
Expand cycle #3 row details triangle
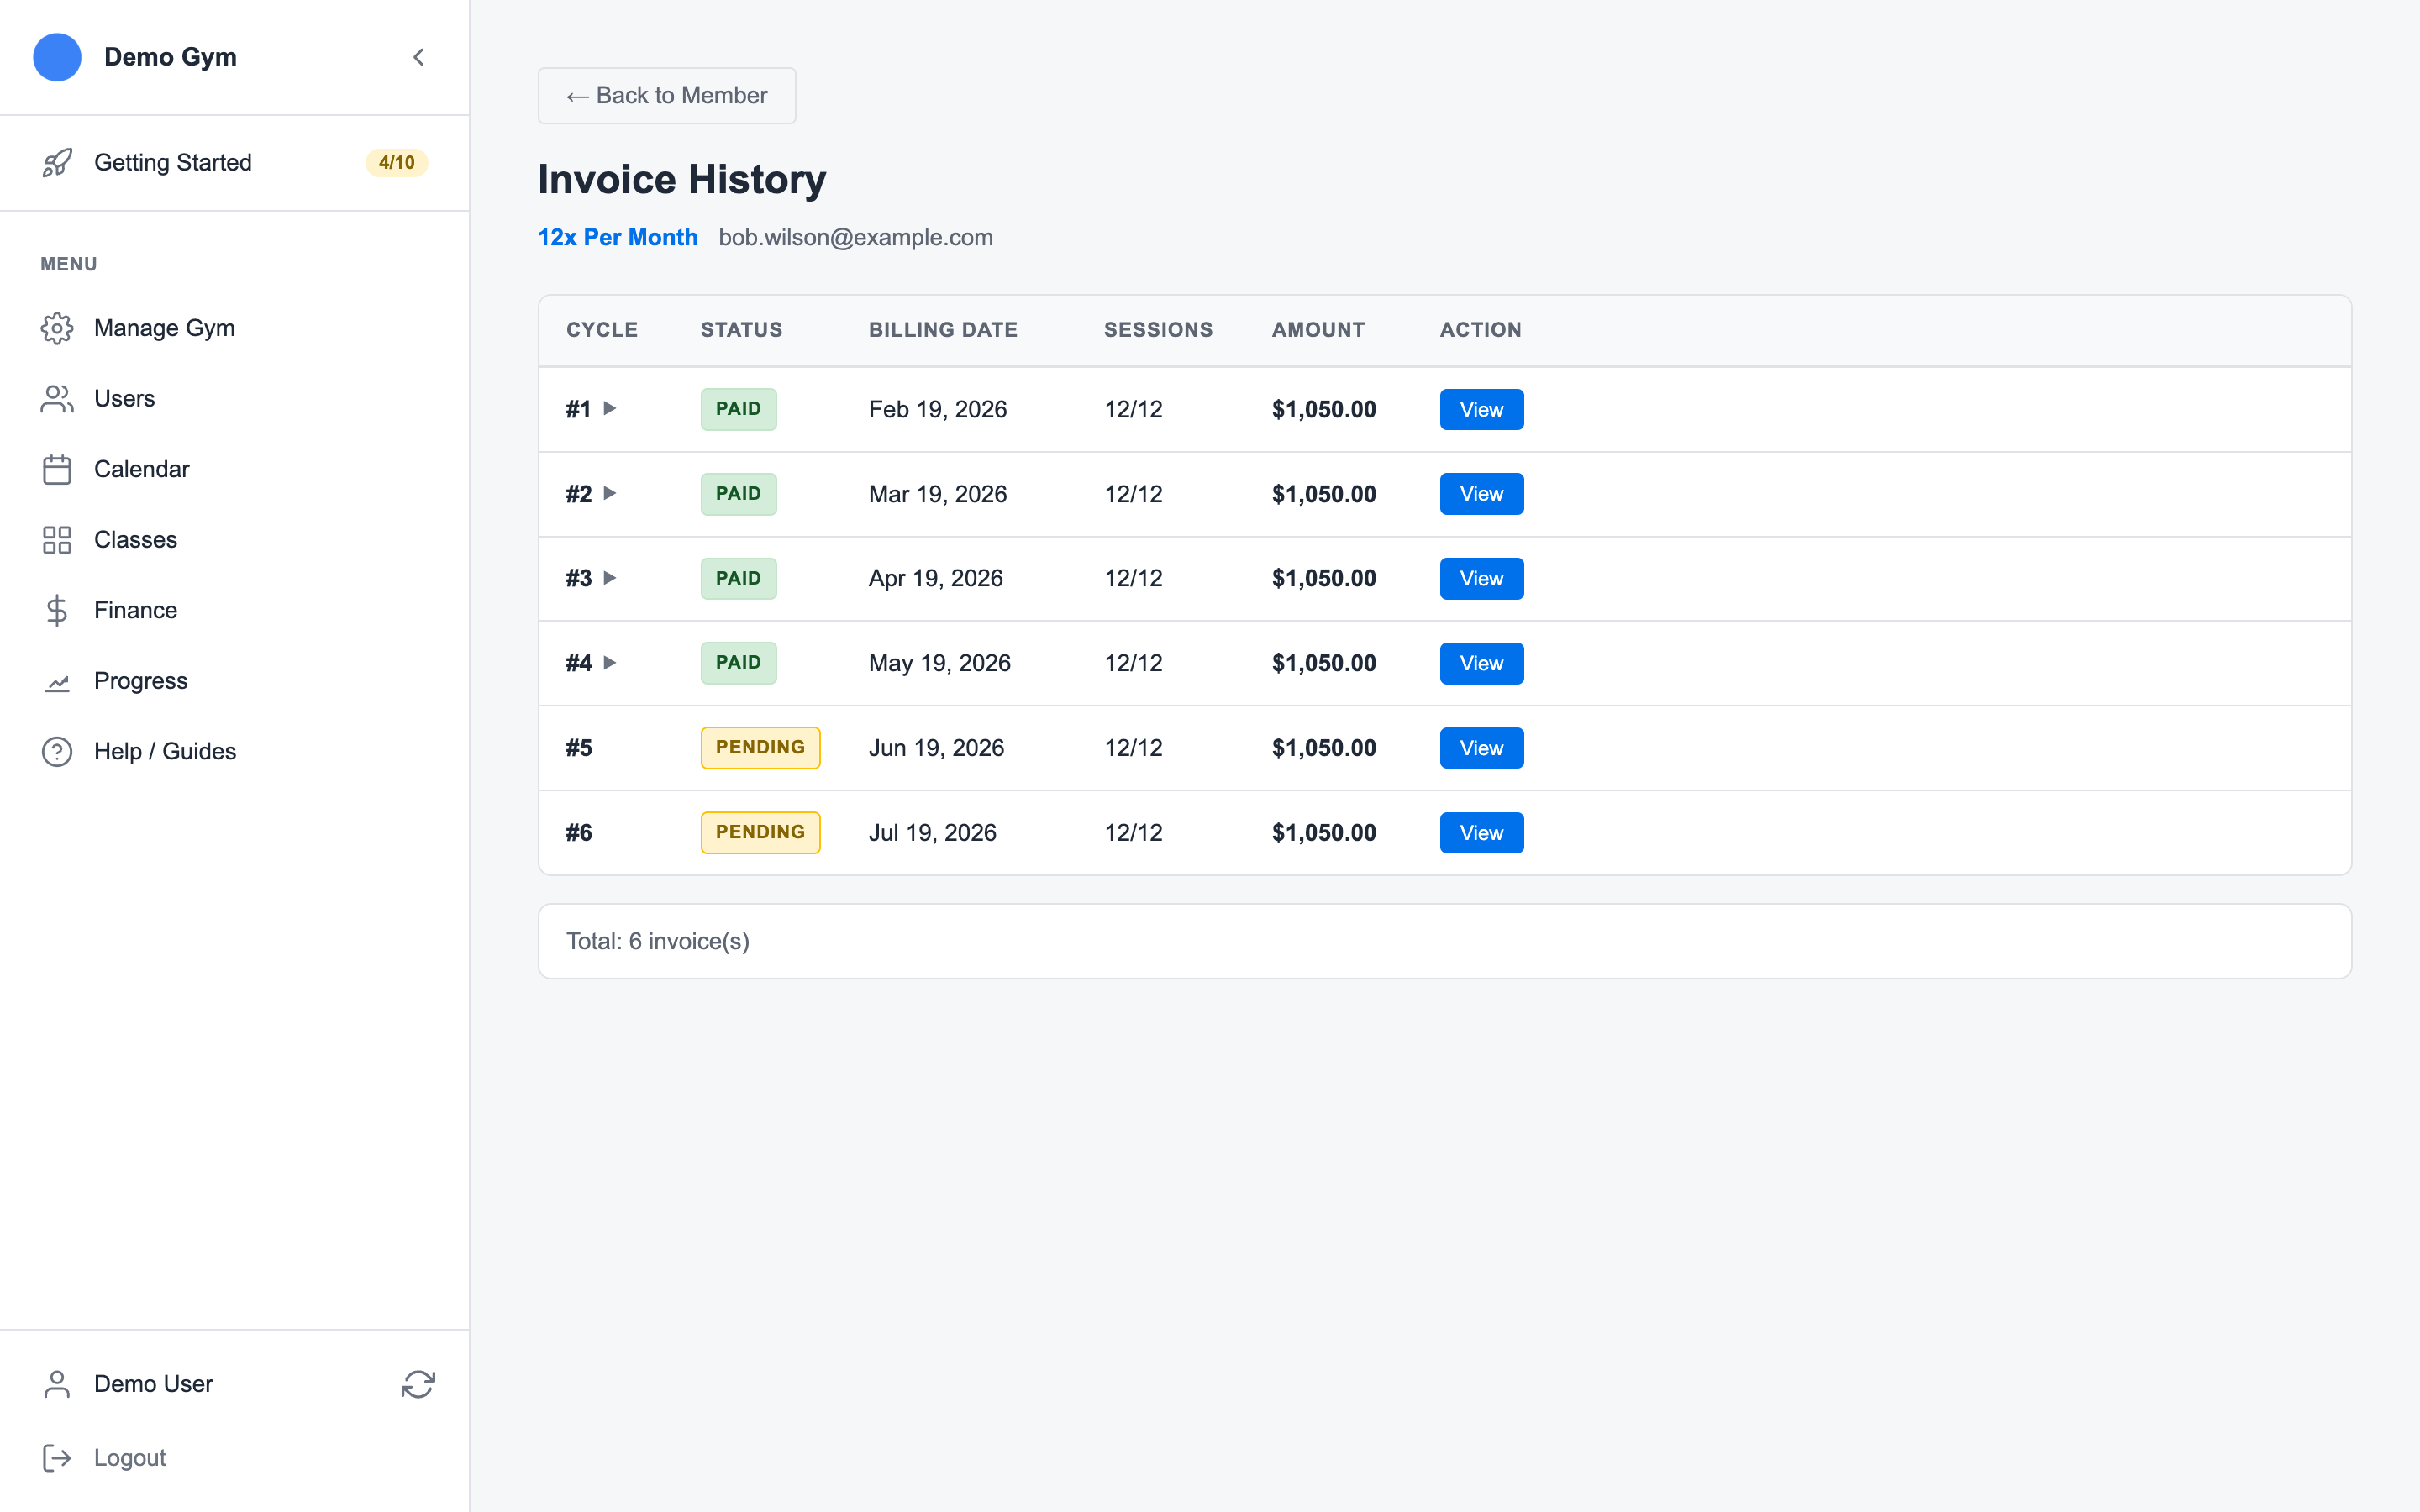[610, 578]
